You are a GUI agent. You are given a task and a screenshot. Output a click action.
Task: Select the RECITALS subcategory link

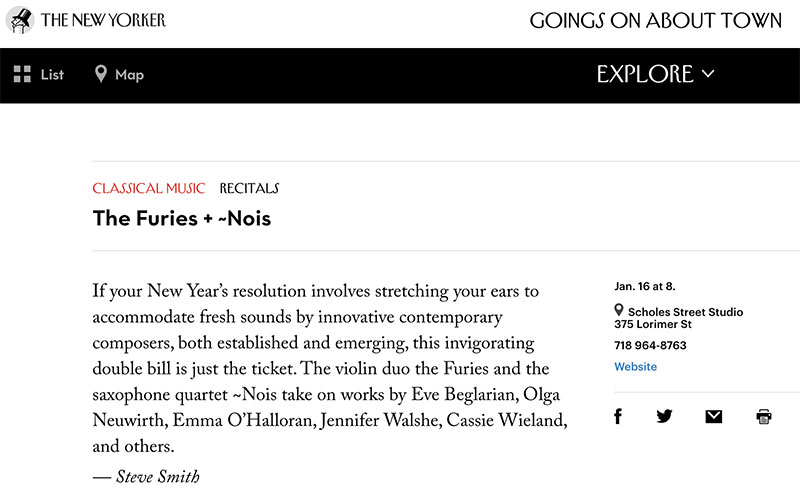pos(249,188)
